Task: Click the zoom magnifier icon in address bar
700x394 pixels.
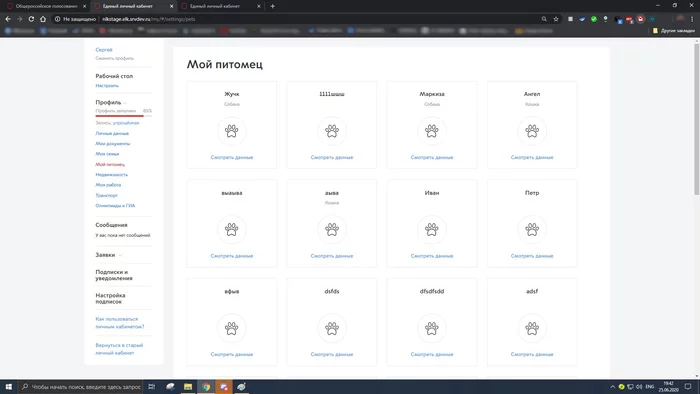Action: coord(544,19)
